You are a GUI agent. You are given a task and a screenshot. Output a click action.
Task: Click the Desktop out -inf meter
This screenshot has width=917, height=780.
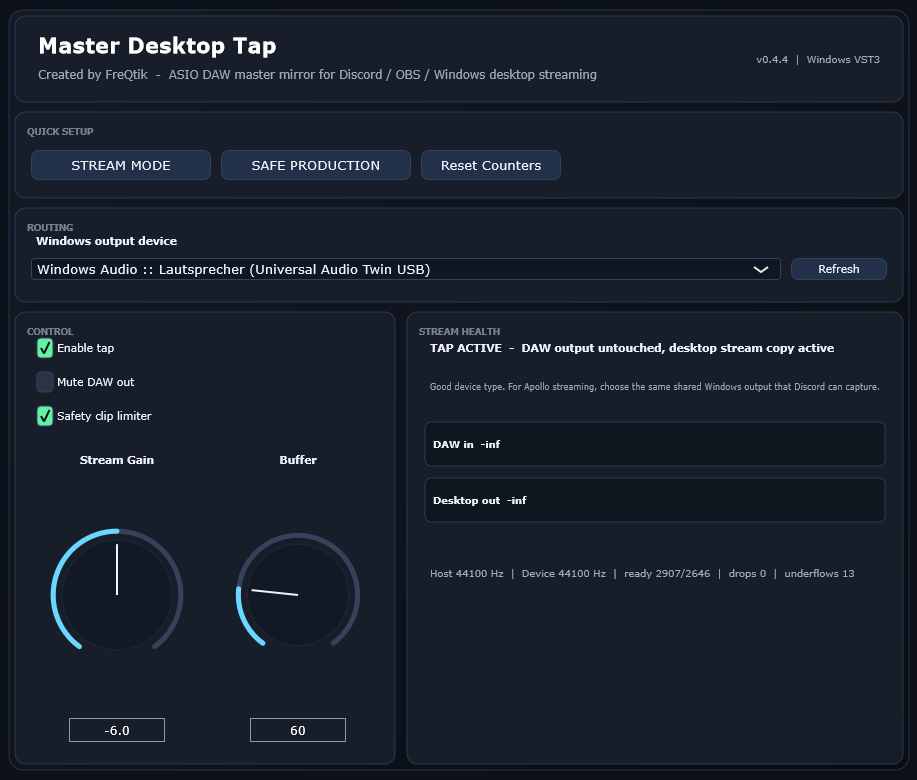click(x=654, y=500)
